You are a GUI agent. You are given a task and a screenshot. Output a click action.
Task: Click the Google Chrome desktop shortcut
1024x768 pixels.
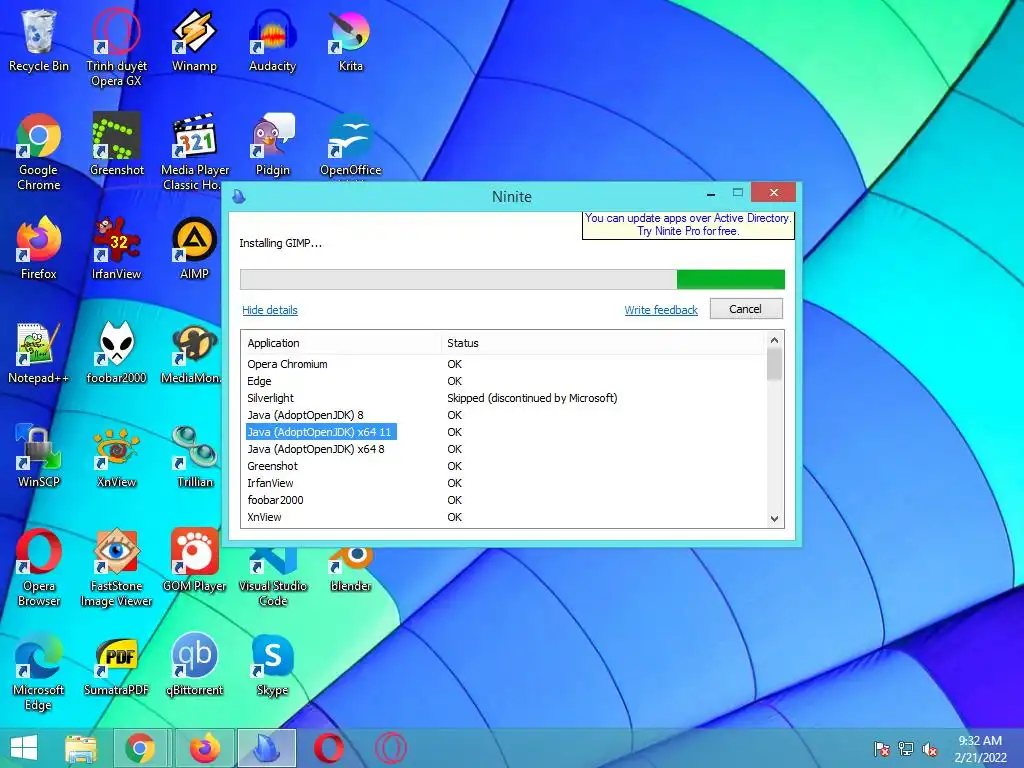tap(39, 152)
